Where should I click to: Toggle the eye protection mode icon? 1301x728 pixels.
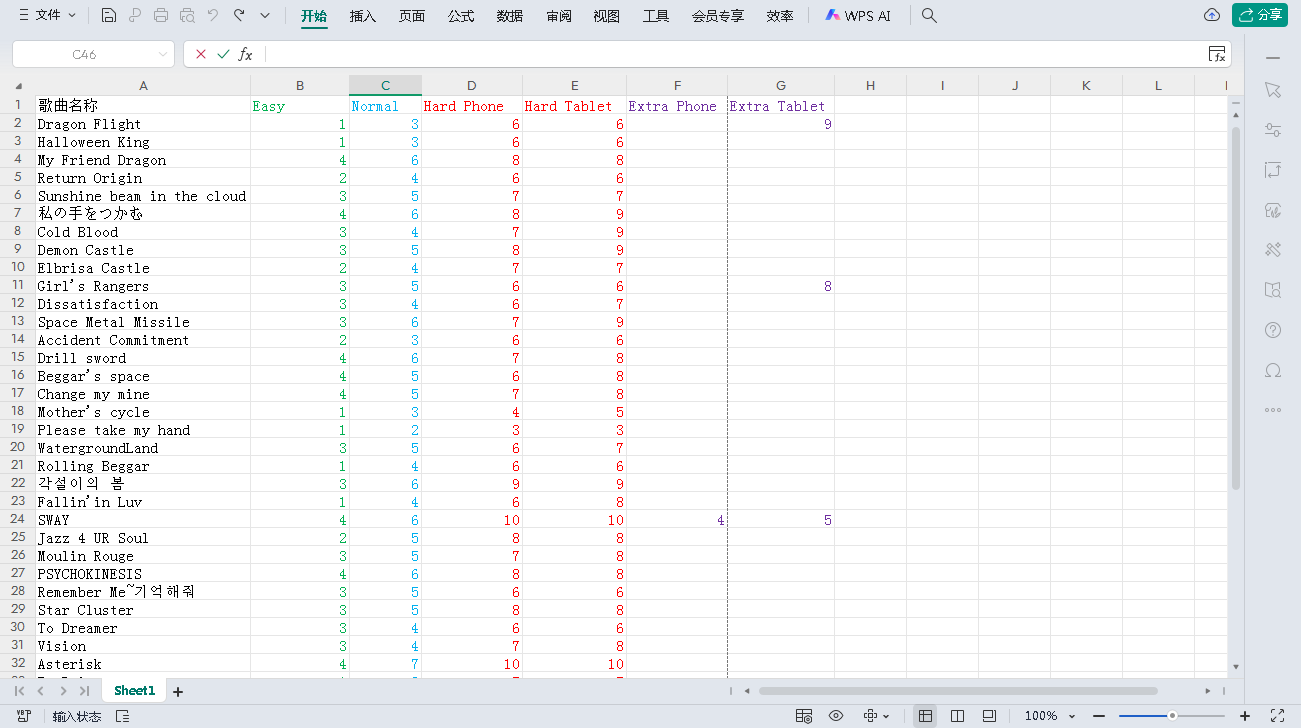pos(836,716)
